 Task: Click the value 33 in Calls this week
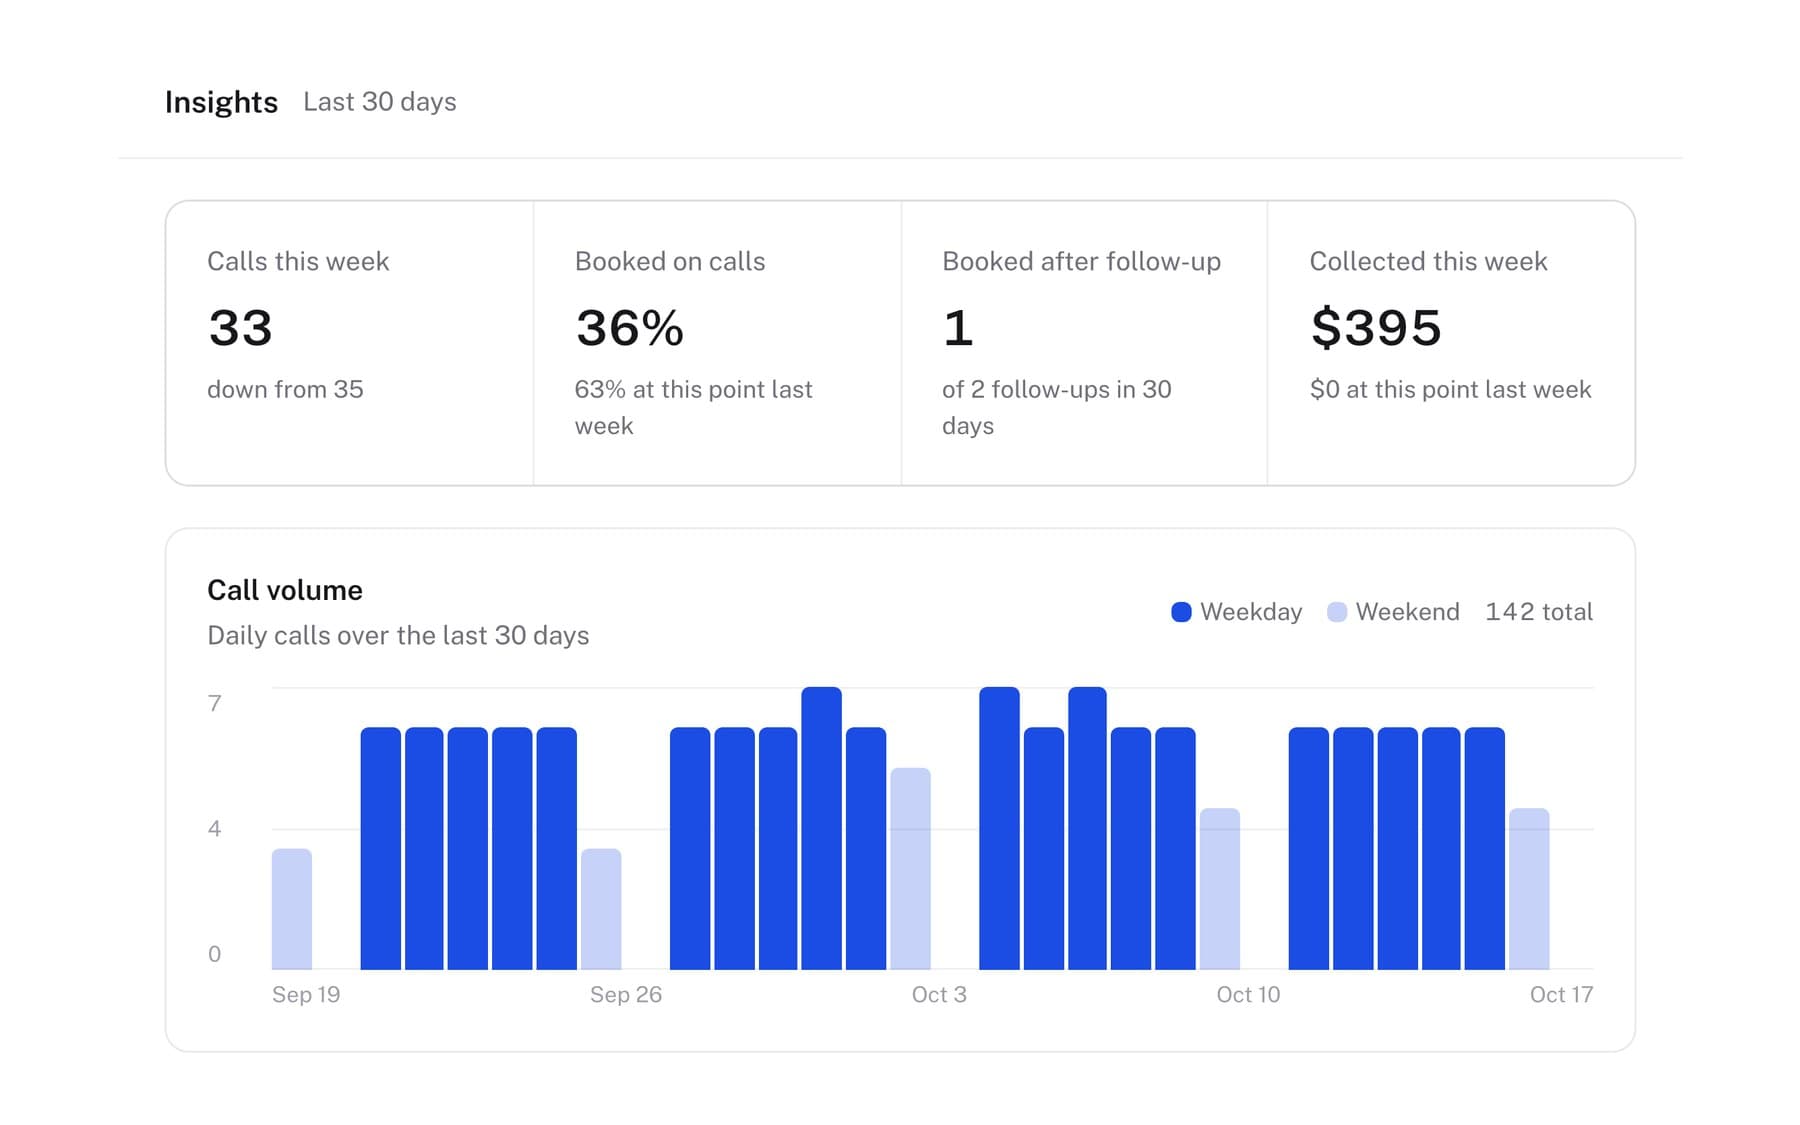pyautogui.click(x=240, y=328)
